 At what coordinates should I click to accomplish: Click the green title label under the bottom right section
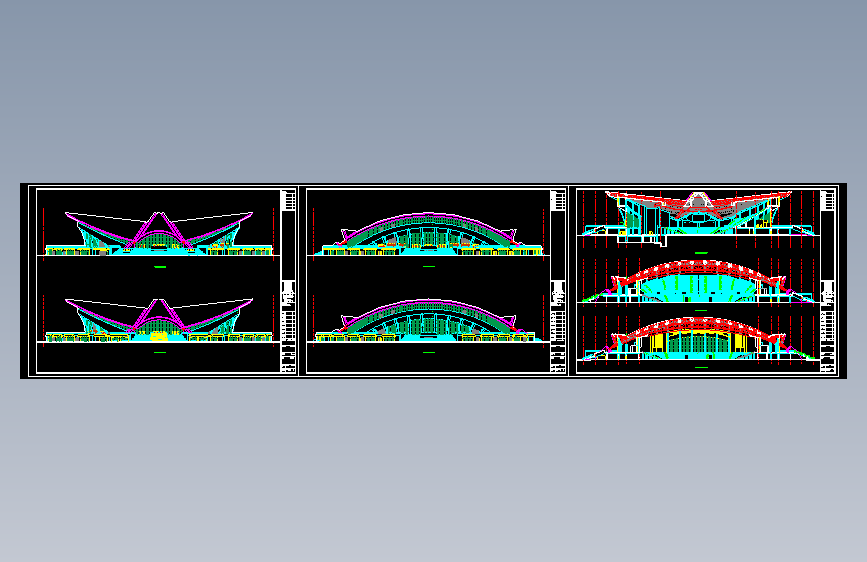701,367
